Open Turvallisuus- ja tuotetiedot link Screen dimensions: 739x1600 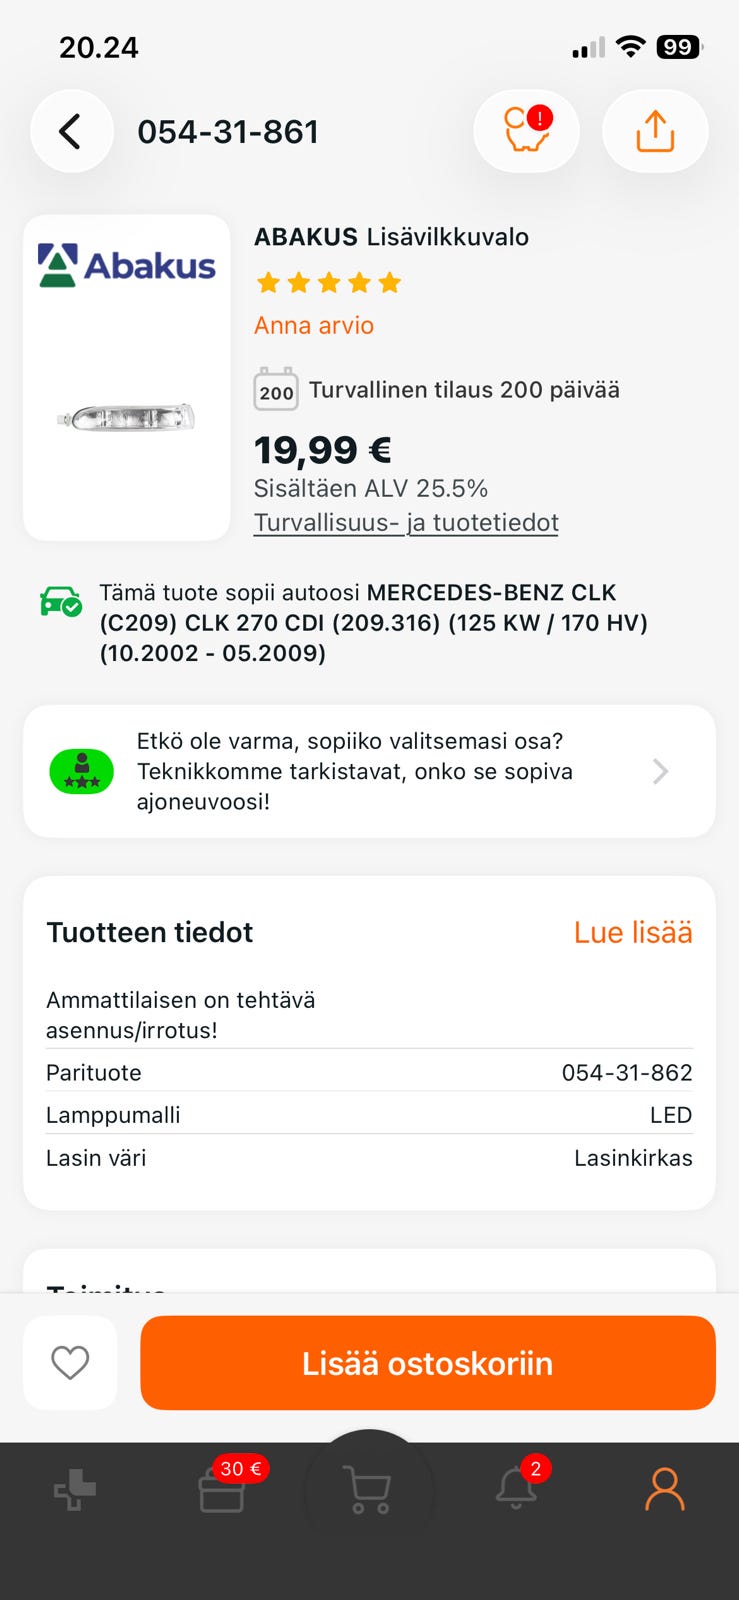[x=406, y=522]
